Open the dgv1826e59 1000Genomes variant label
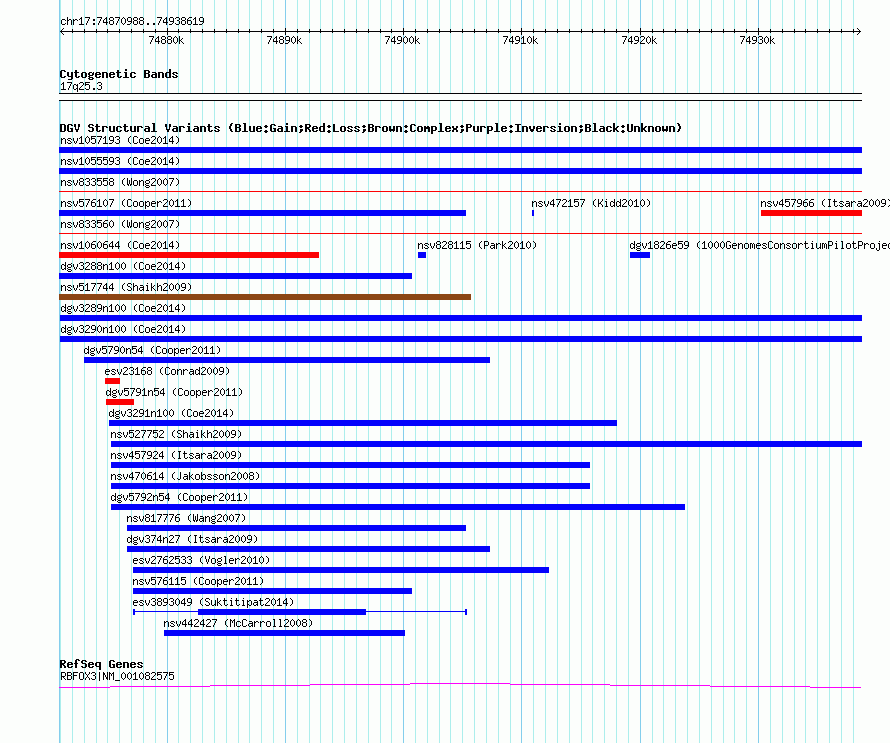Image resolution: width=890 pixels, height=743 pixels. pos(759,245)
